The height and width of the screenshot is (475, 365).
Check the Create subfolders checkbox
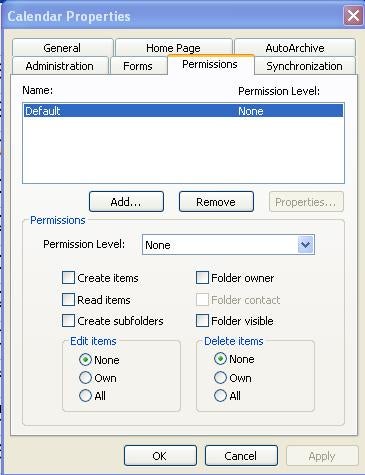point(68,321)
